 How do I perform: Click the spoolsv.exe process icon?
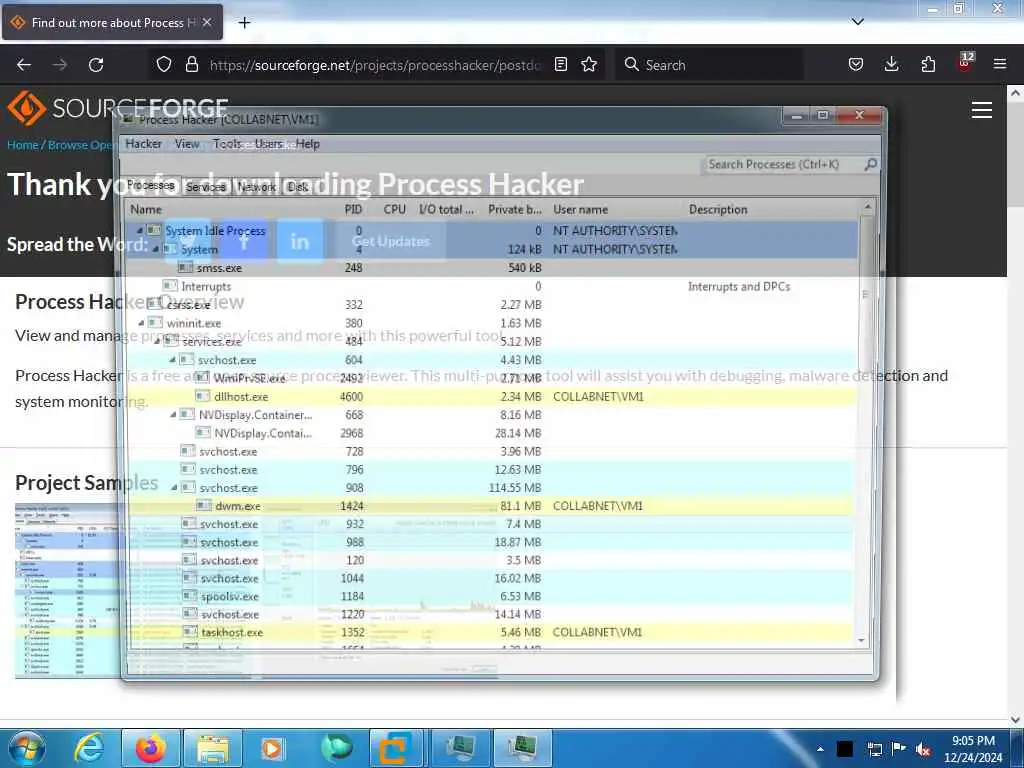[x=190, y=596]
